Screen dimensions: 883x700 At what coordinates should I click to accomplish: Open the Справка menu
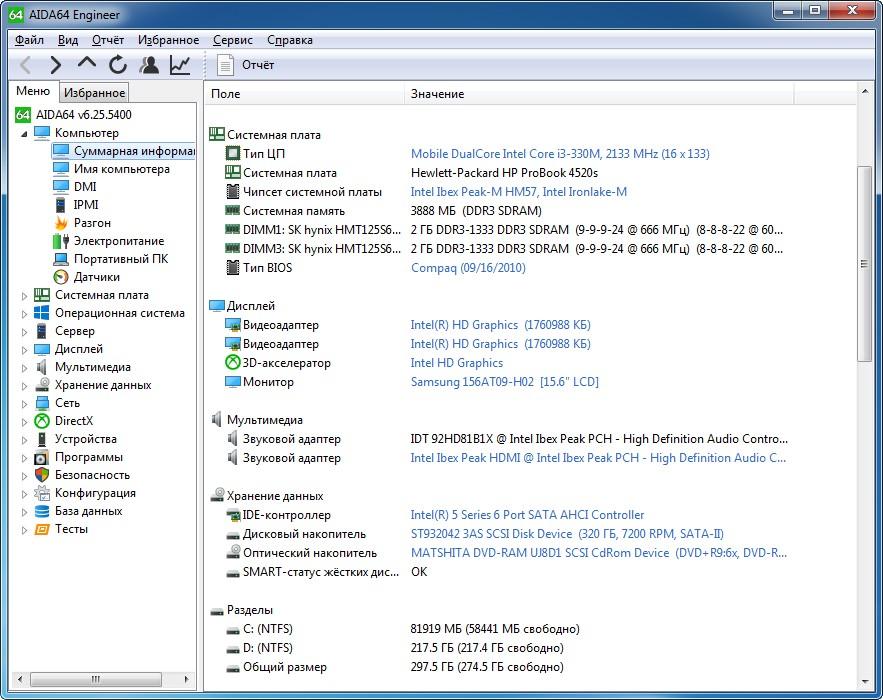(289, 40)
